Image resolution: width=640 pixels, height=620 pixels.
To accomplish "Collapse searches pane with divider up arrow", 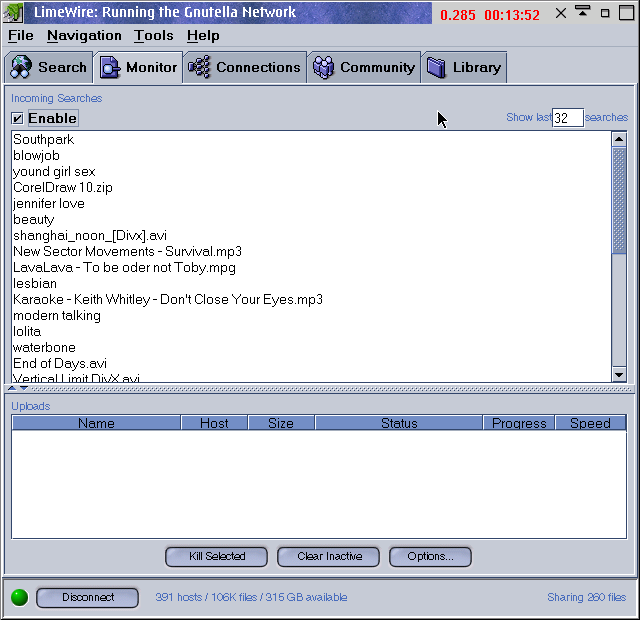I will (x=12, y=388).
